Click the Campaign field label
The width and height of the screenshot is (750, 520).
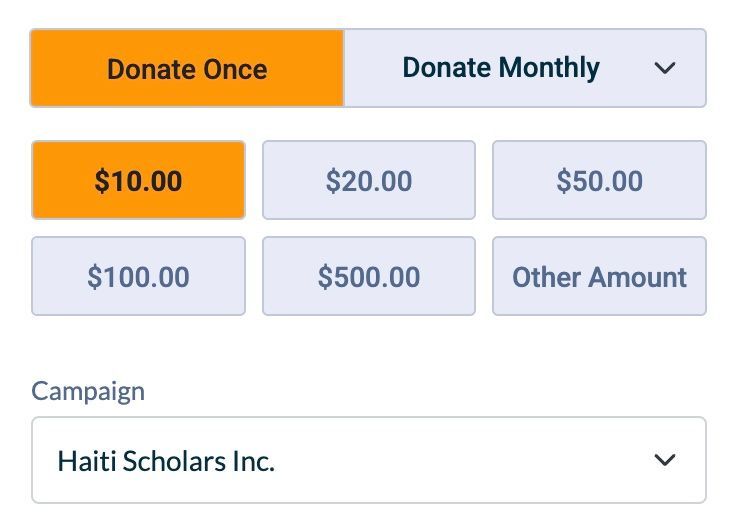(x=88, y=390)
